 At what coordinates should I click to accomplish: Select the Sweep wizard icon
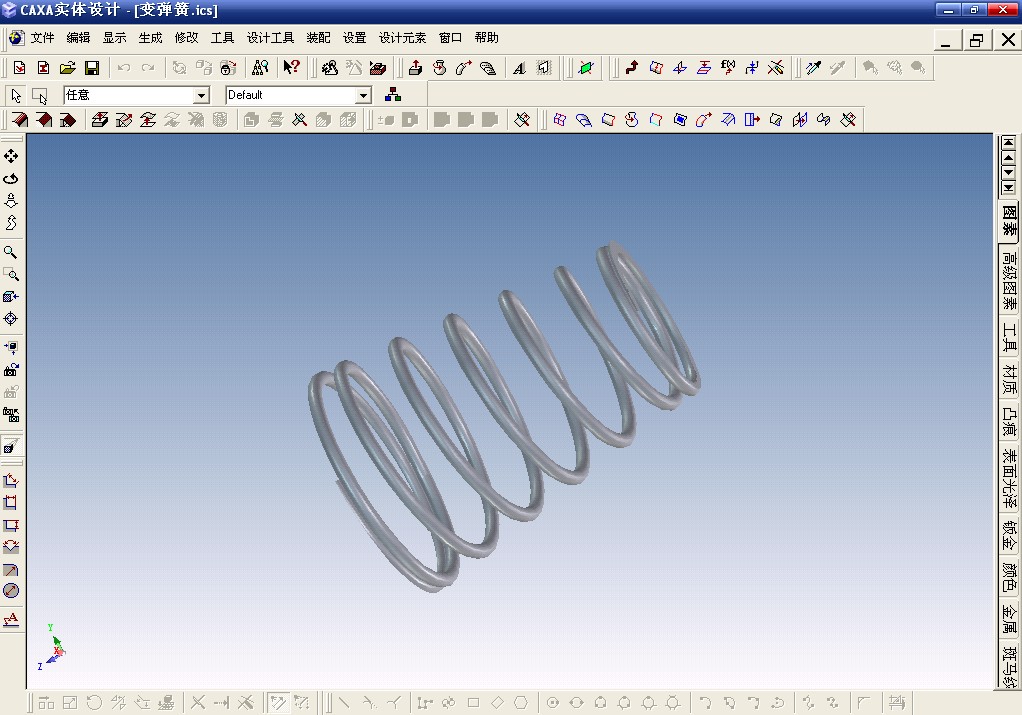coord(463,68)
